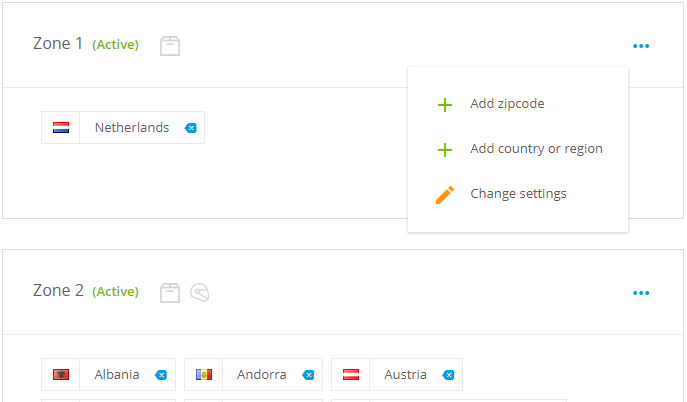Remove Austria from Zone 2

point(448,375)
